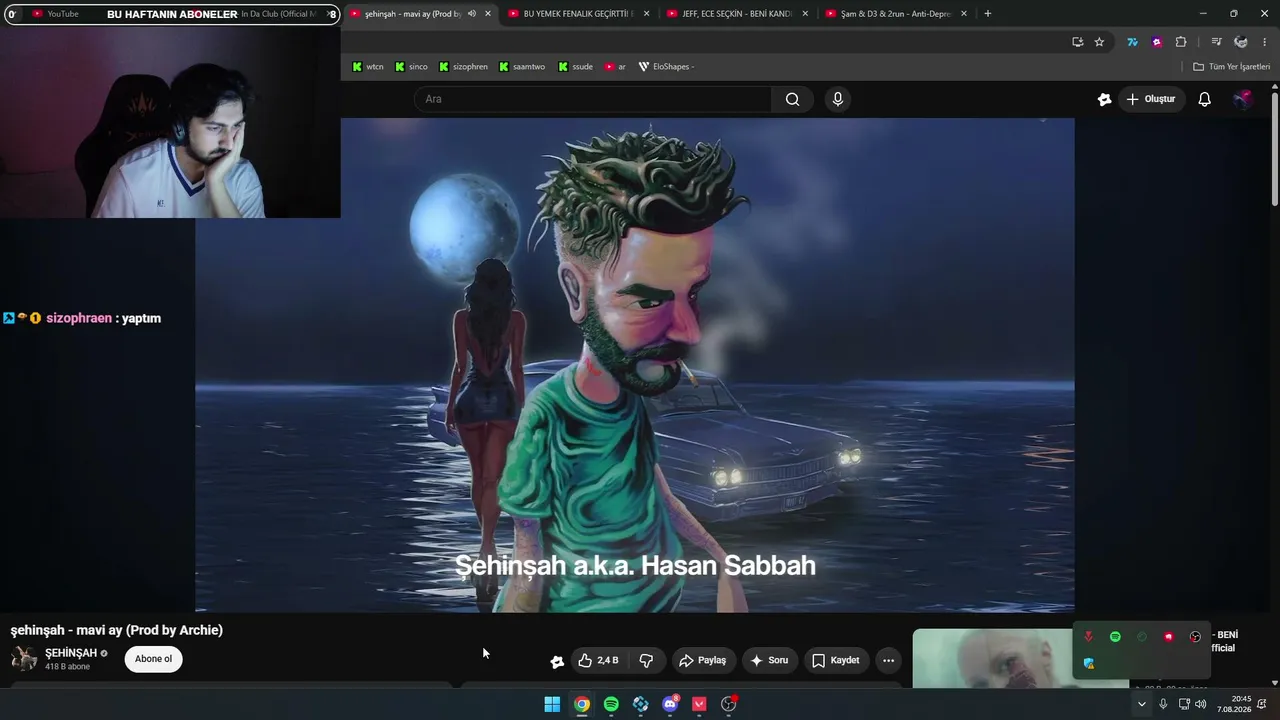Open the 'ar' YouTube bookmark
1280x720 pixels.
pos(615,67)
